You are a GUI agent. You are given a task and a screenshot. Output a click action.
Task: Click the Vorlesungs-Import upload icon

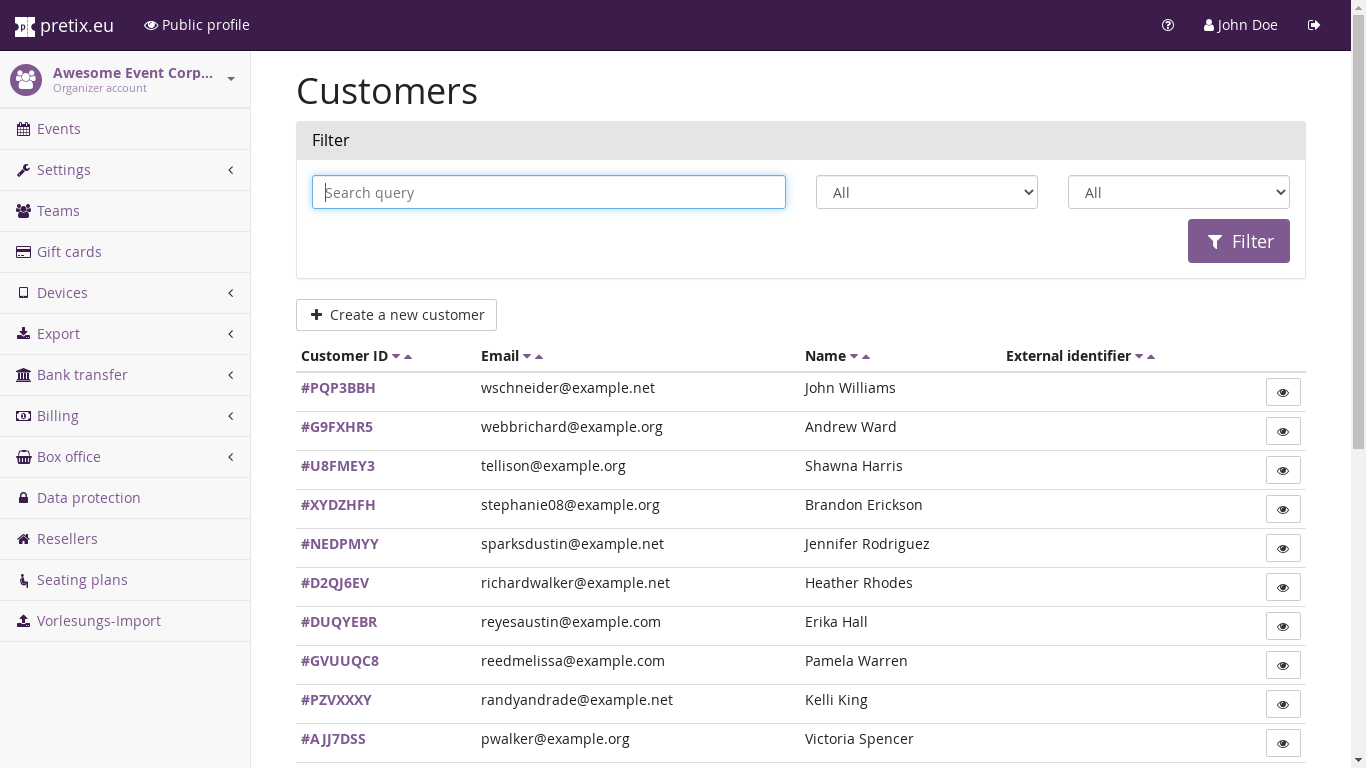click(x=23, y=621)
